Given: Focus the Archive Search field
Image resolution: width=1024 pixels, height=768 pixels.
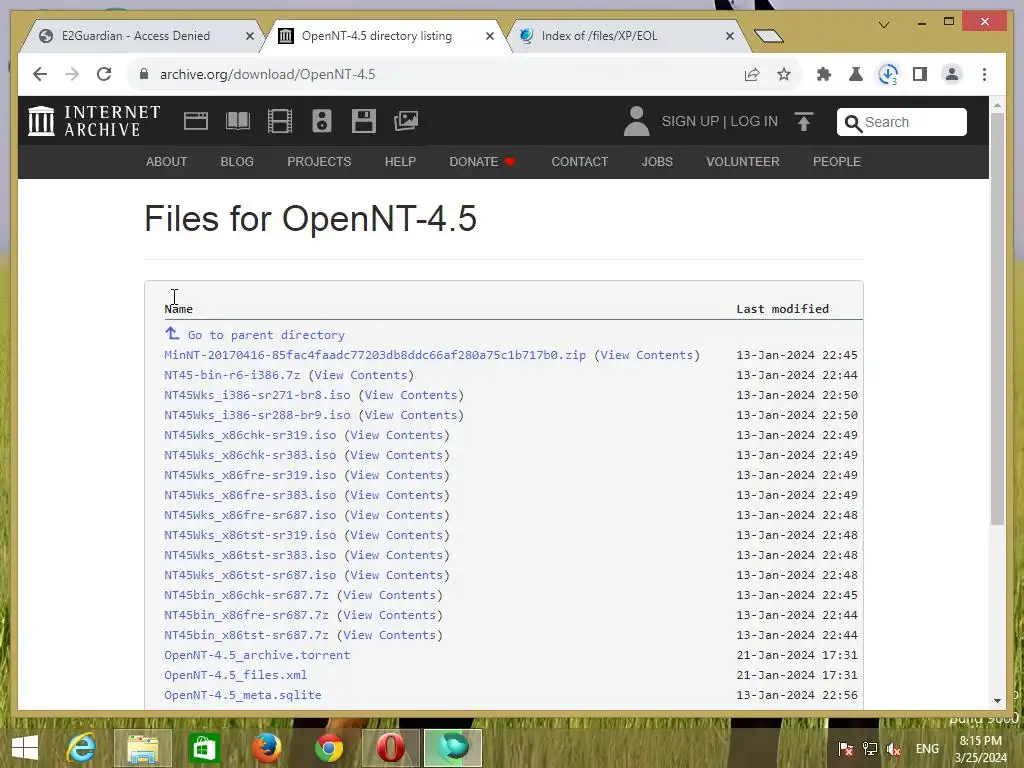Looking at the screenshot, I should (x=902, y=122).
